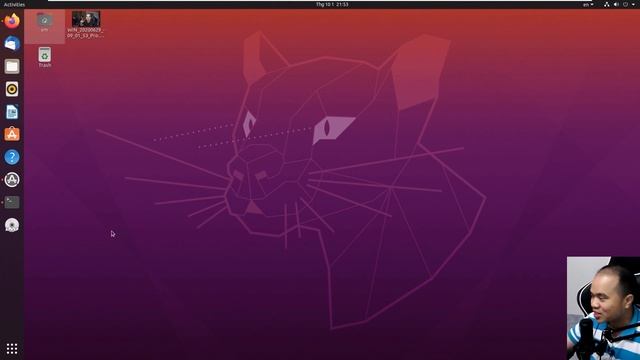
Task: Open Ubuntu Software store
Action: tap(12, 134)
